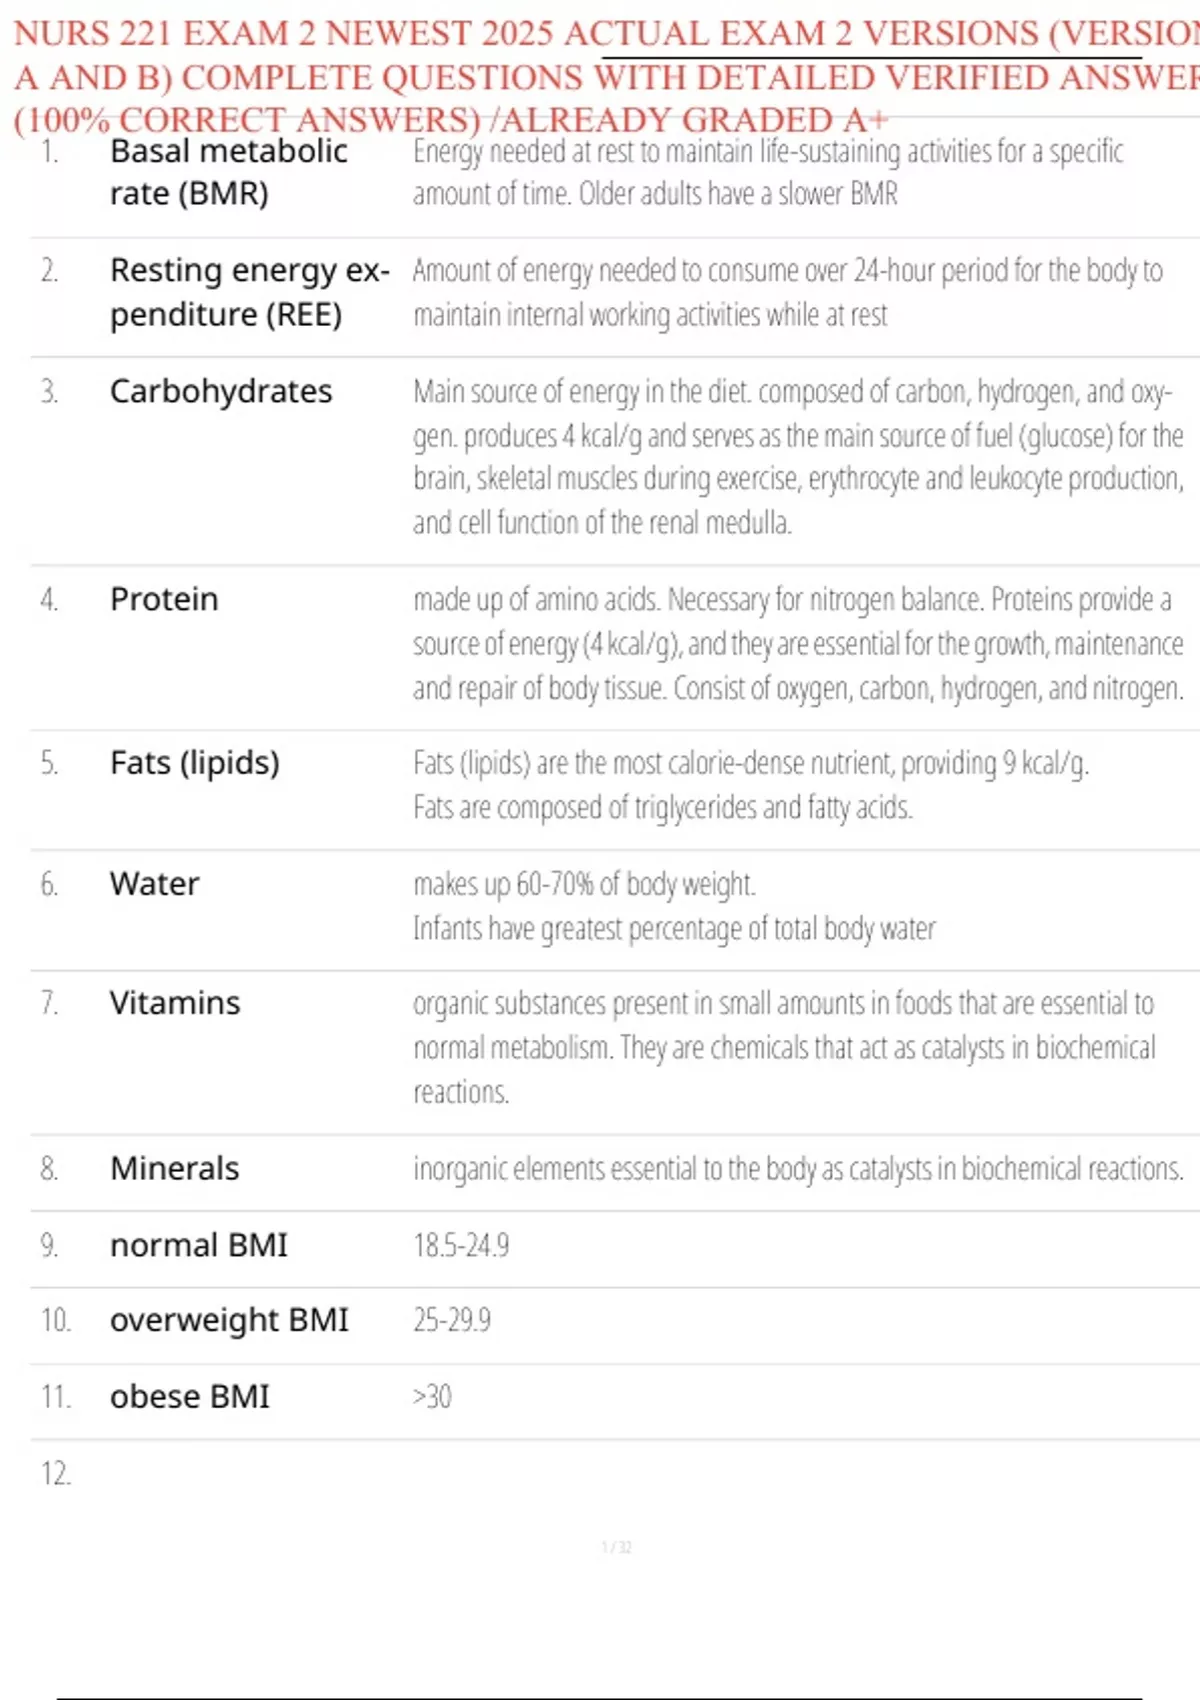Click the Water term in row 6
This screenshot has height=1700, width=1200.
pos(155,884)
